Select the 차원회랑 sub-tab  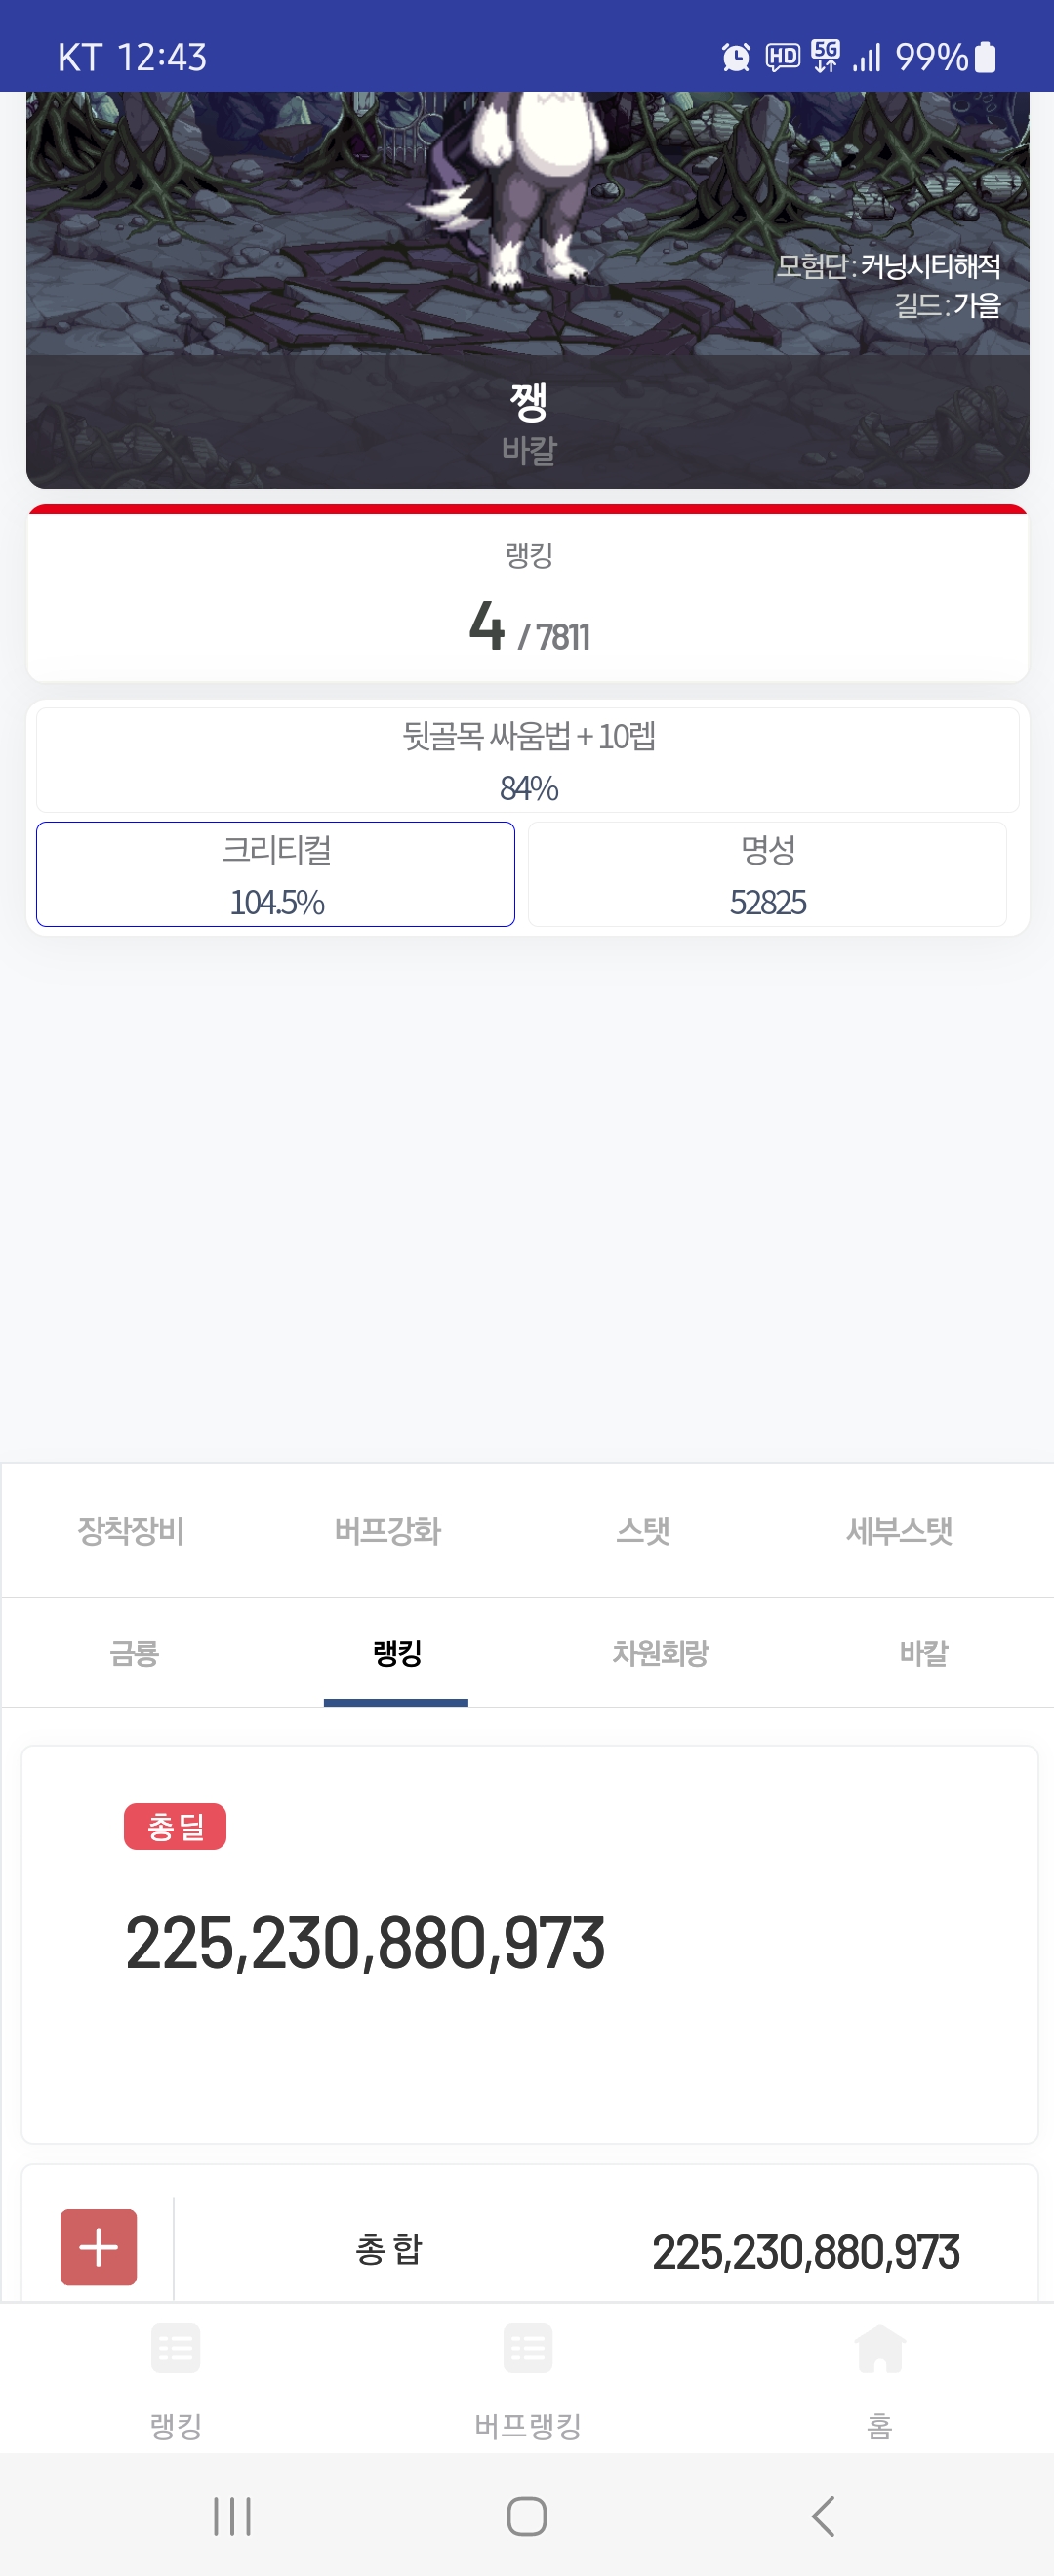click(660, 1653)
